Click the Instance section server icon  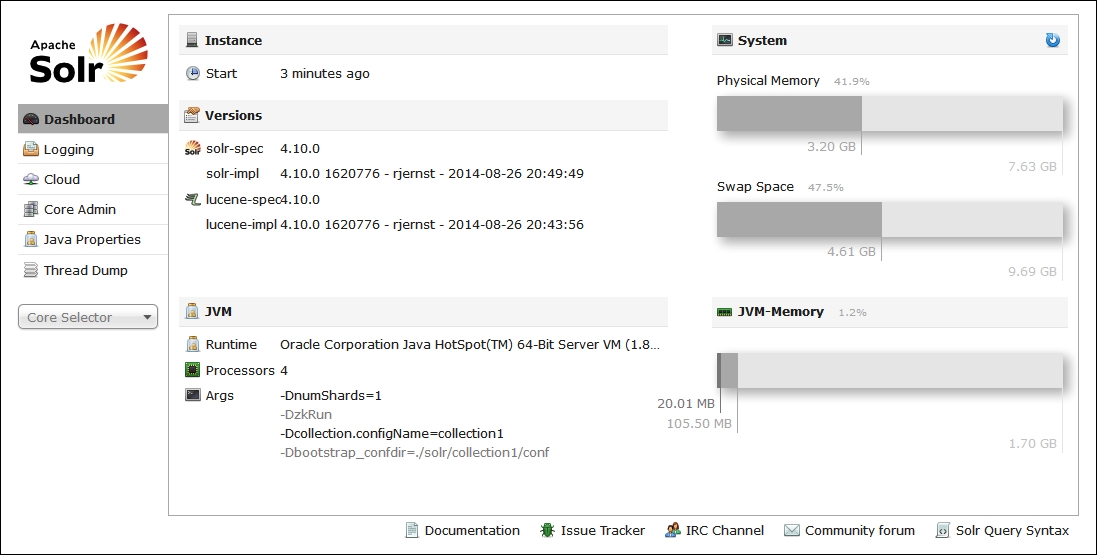(192, 41)
